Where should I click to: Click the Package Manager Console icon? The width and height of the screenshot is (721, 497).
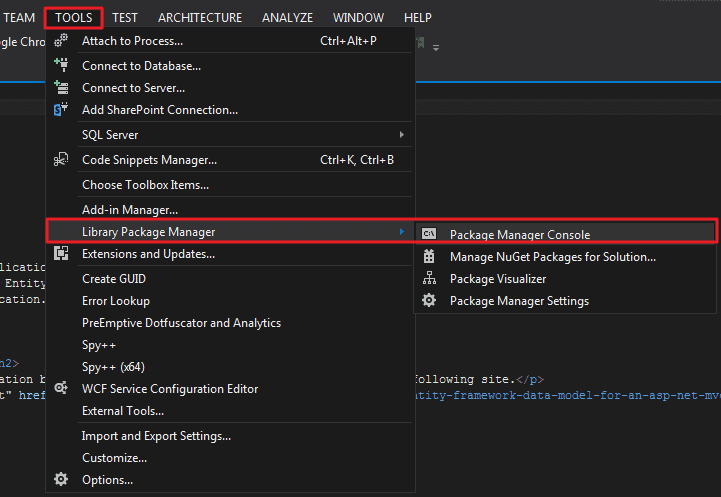point(429,234)
